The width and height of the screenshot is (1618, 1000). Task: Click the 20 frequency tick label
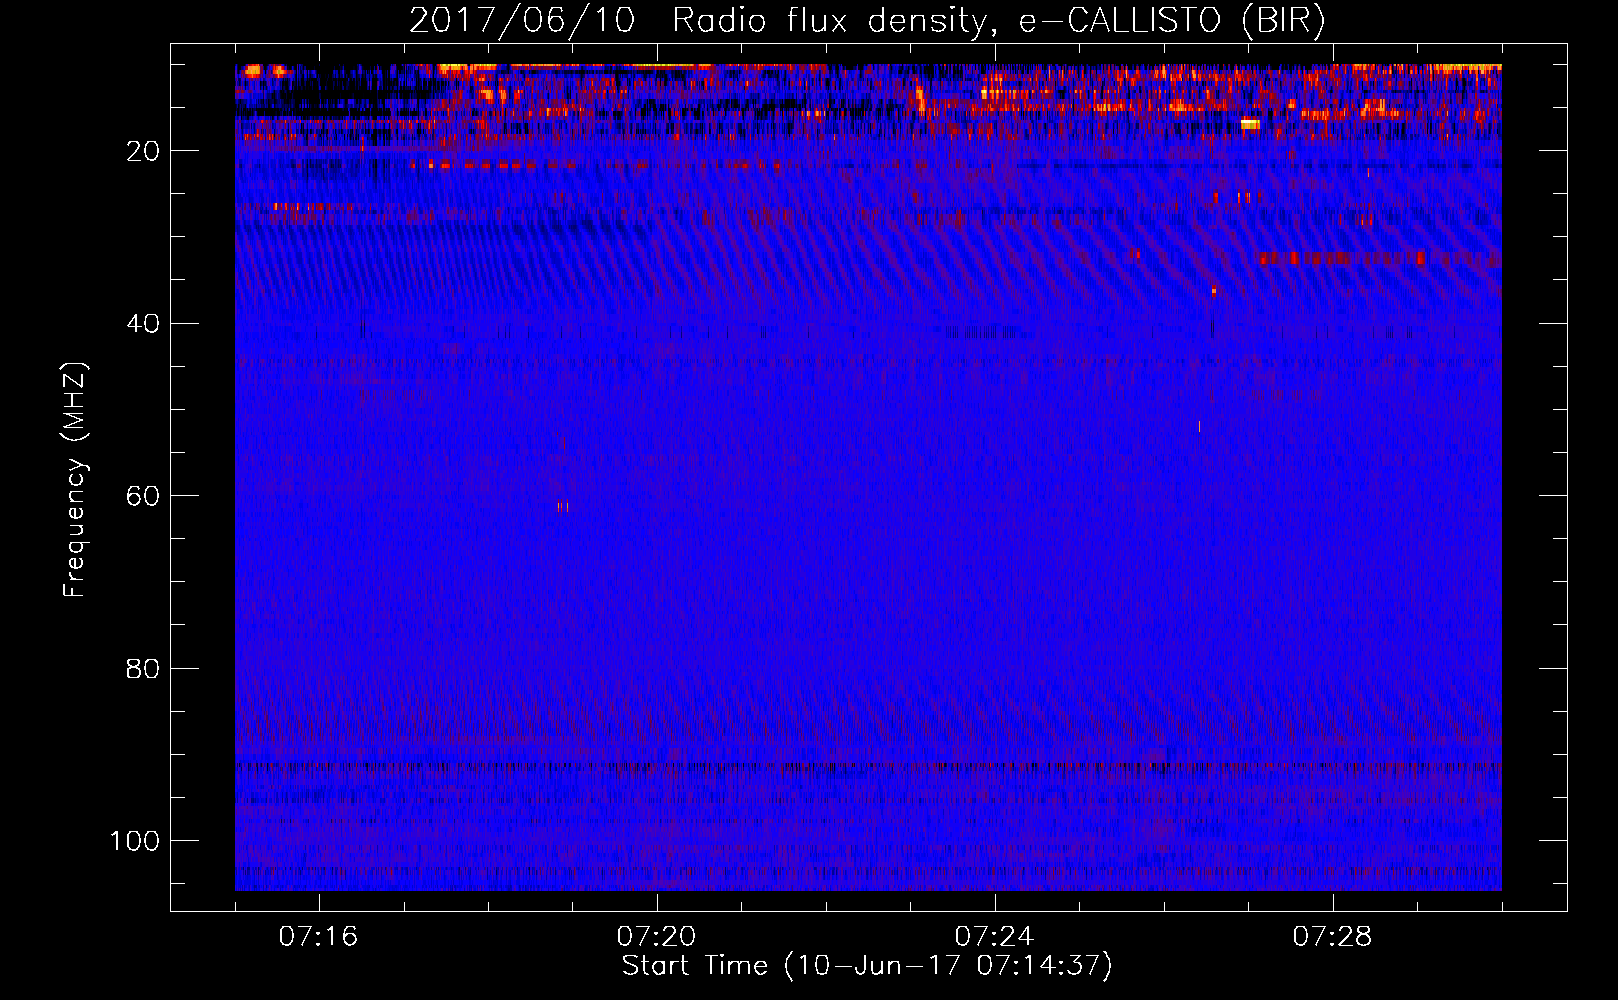pyautogui.click(x=143, y=151)
